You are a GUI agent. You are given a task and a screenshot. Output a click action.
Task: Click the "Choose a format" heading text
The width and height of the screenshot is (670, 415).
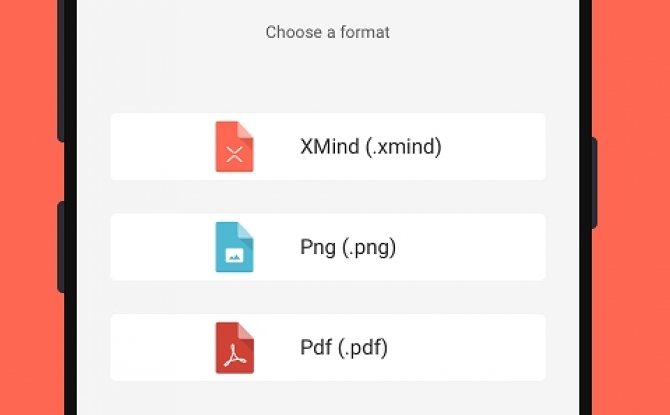[328, 32]
